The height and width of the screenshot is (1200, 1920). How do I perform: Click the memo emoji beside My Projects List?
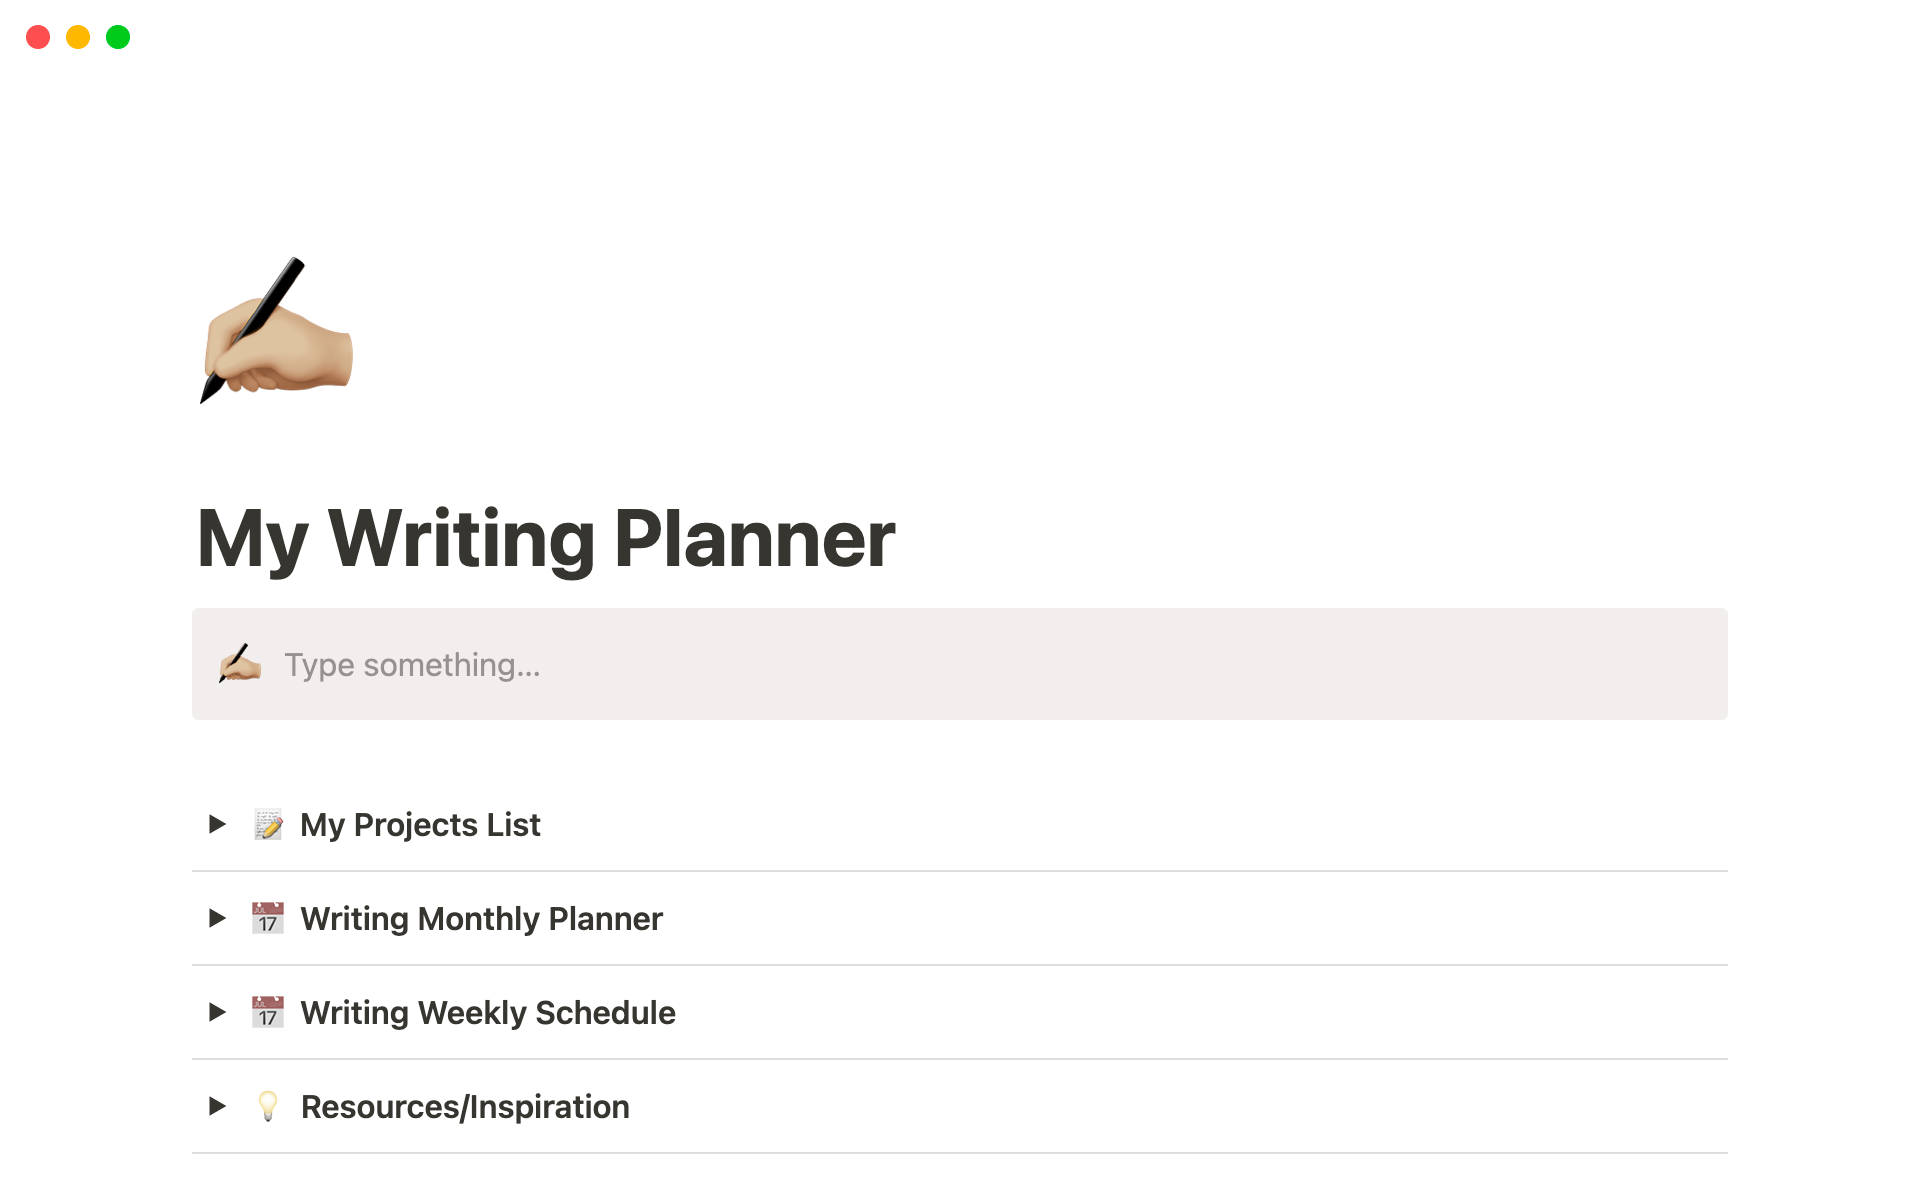(268, 824)
